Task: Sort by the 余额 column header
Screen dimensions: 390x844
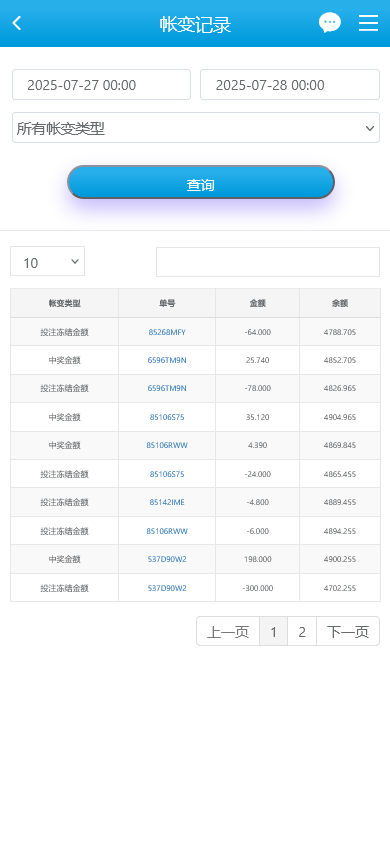Action: 340,303
